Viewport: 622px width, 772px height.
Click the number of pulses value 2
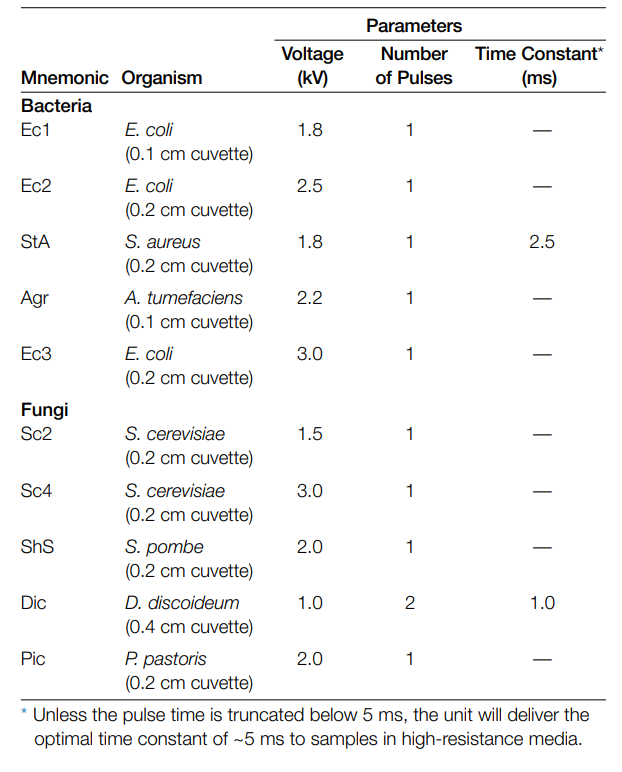[x=409, y=603]
